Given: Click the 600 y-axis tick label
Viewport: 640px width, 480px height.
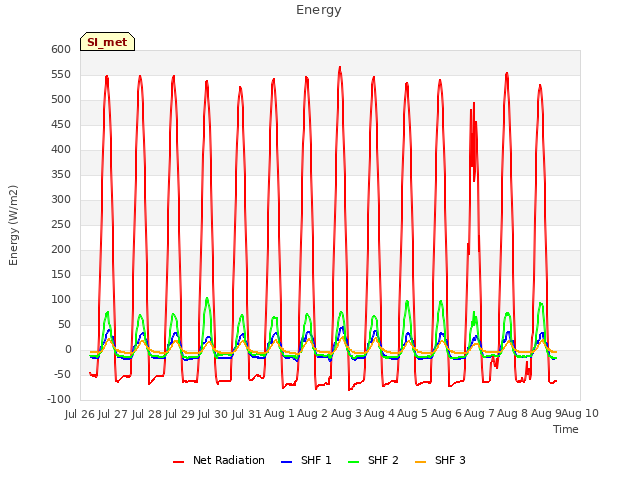Looking at the screenshot, I should click(x=61, y=49).
